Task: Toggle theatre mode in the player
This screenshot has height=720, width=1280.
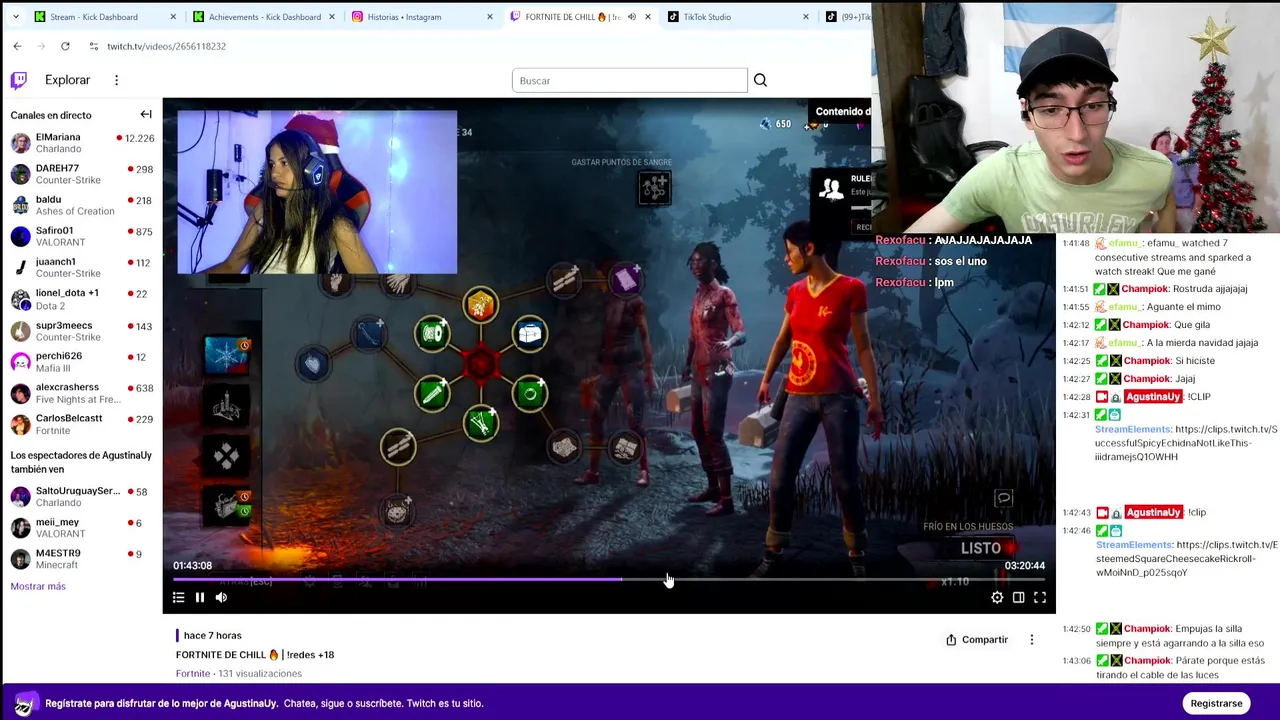Action: tap(1018, 597)
